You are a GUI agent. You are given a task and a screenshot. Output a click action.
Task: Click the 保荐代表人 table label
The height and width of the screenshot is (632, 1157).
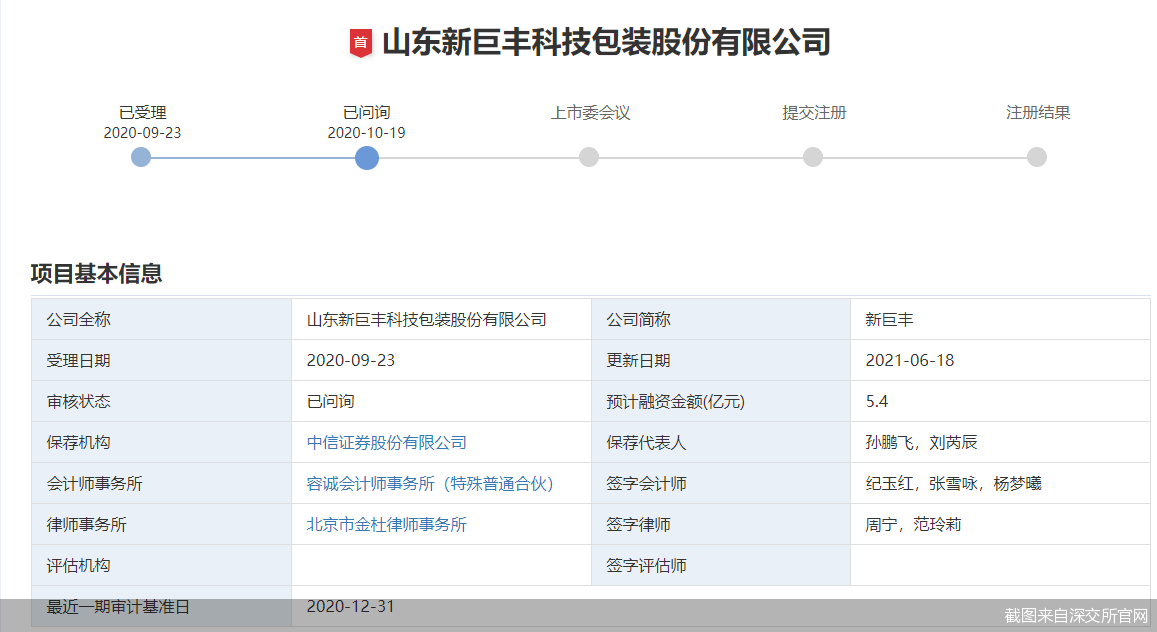[x=646, y=442]
